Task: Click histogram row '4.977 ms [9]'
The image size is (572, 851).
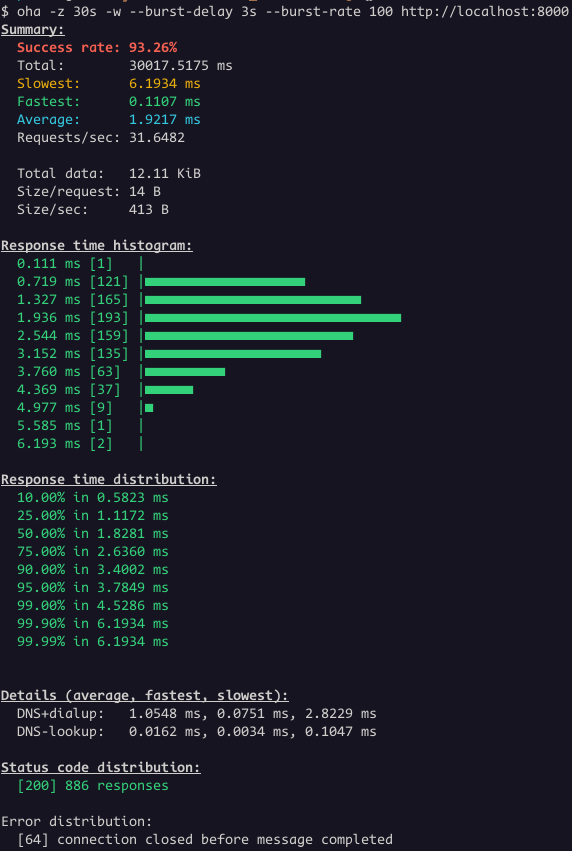Action: 85,408
